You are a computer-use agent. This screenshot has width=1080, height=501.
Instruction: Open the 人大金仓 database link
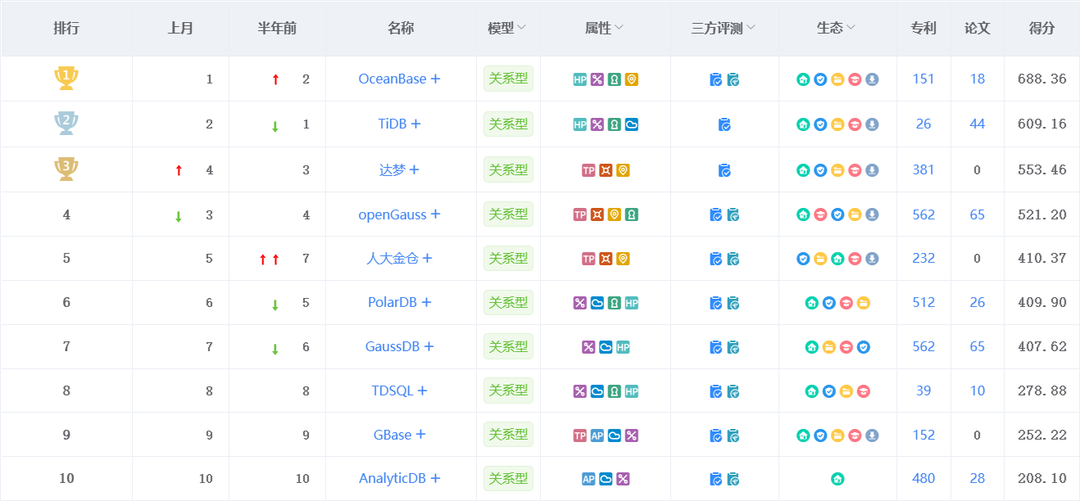point(393,259)
